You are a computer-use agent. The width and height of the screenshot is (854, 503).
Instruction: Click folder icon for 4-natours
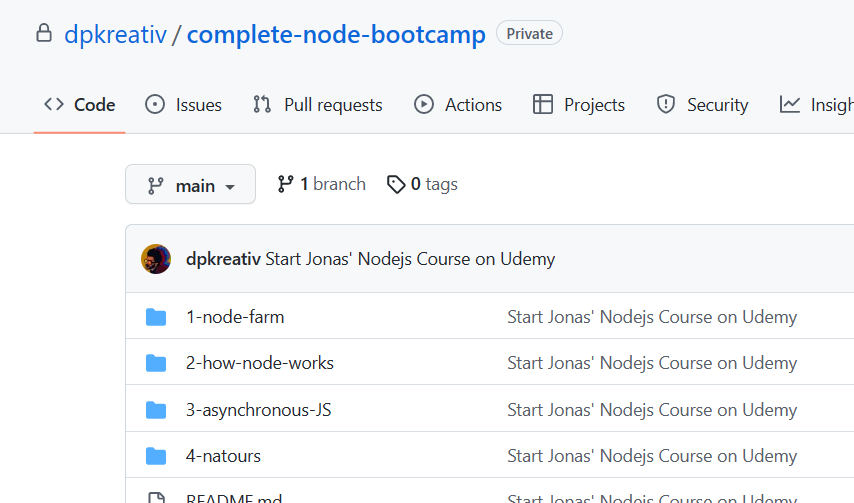(x=156, y=456)
